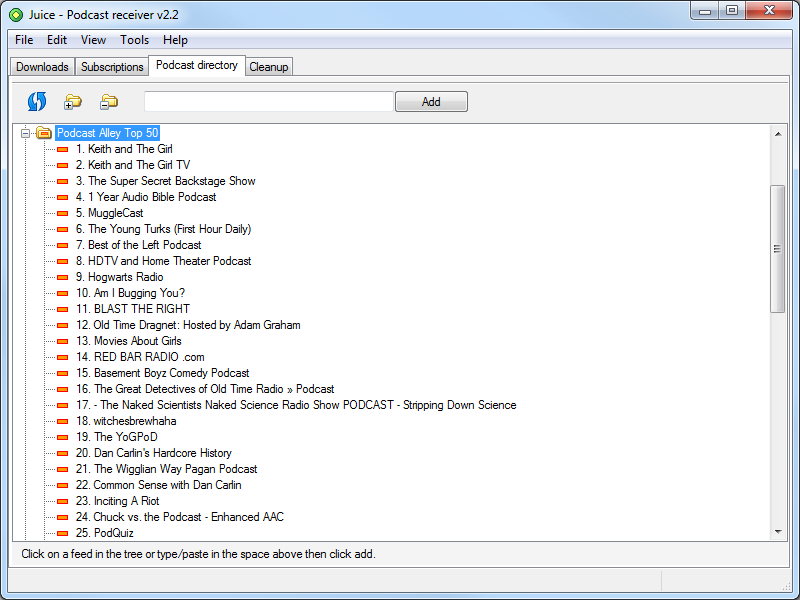Open the Downloads tab
This screenshot has width=800, height=600.
(x=43, y=67)
